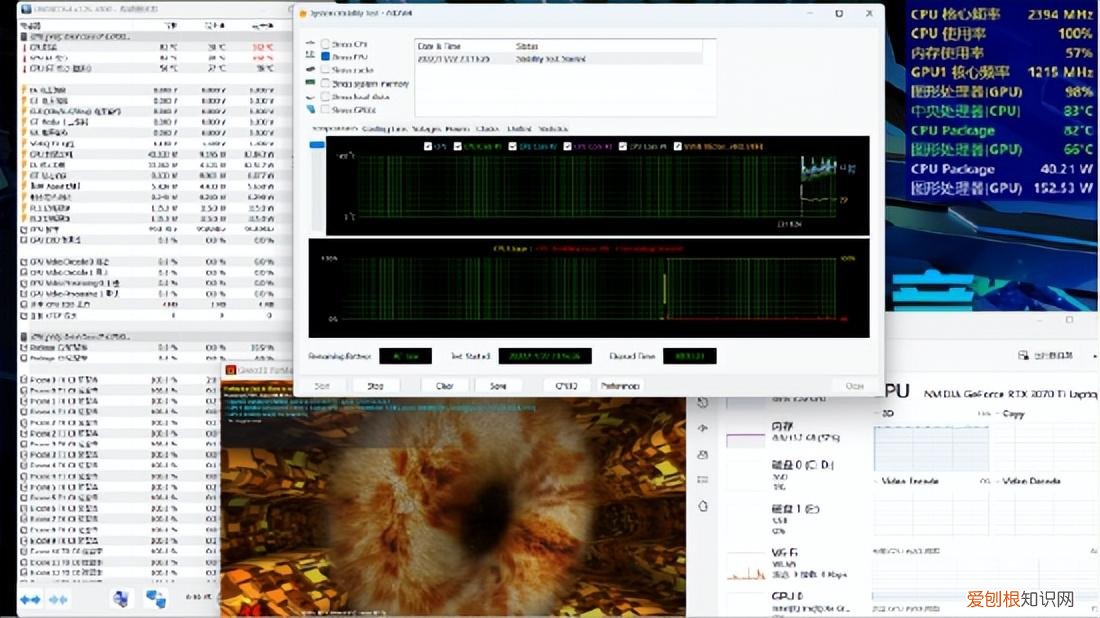Uncheck the Stress FPU option
The width and height of the screenshot is (1100, 618).
coord(325,58)
